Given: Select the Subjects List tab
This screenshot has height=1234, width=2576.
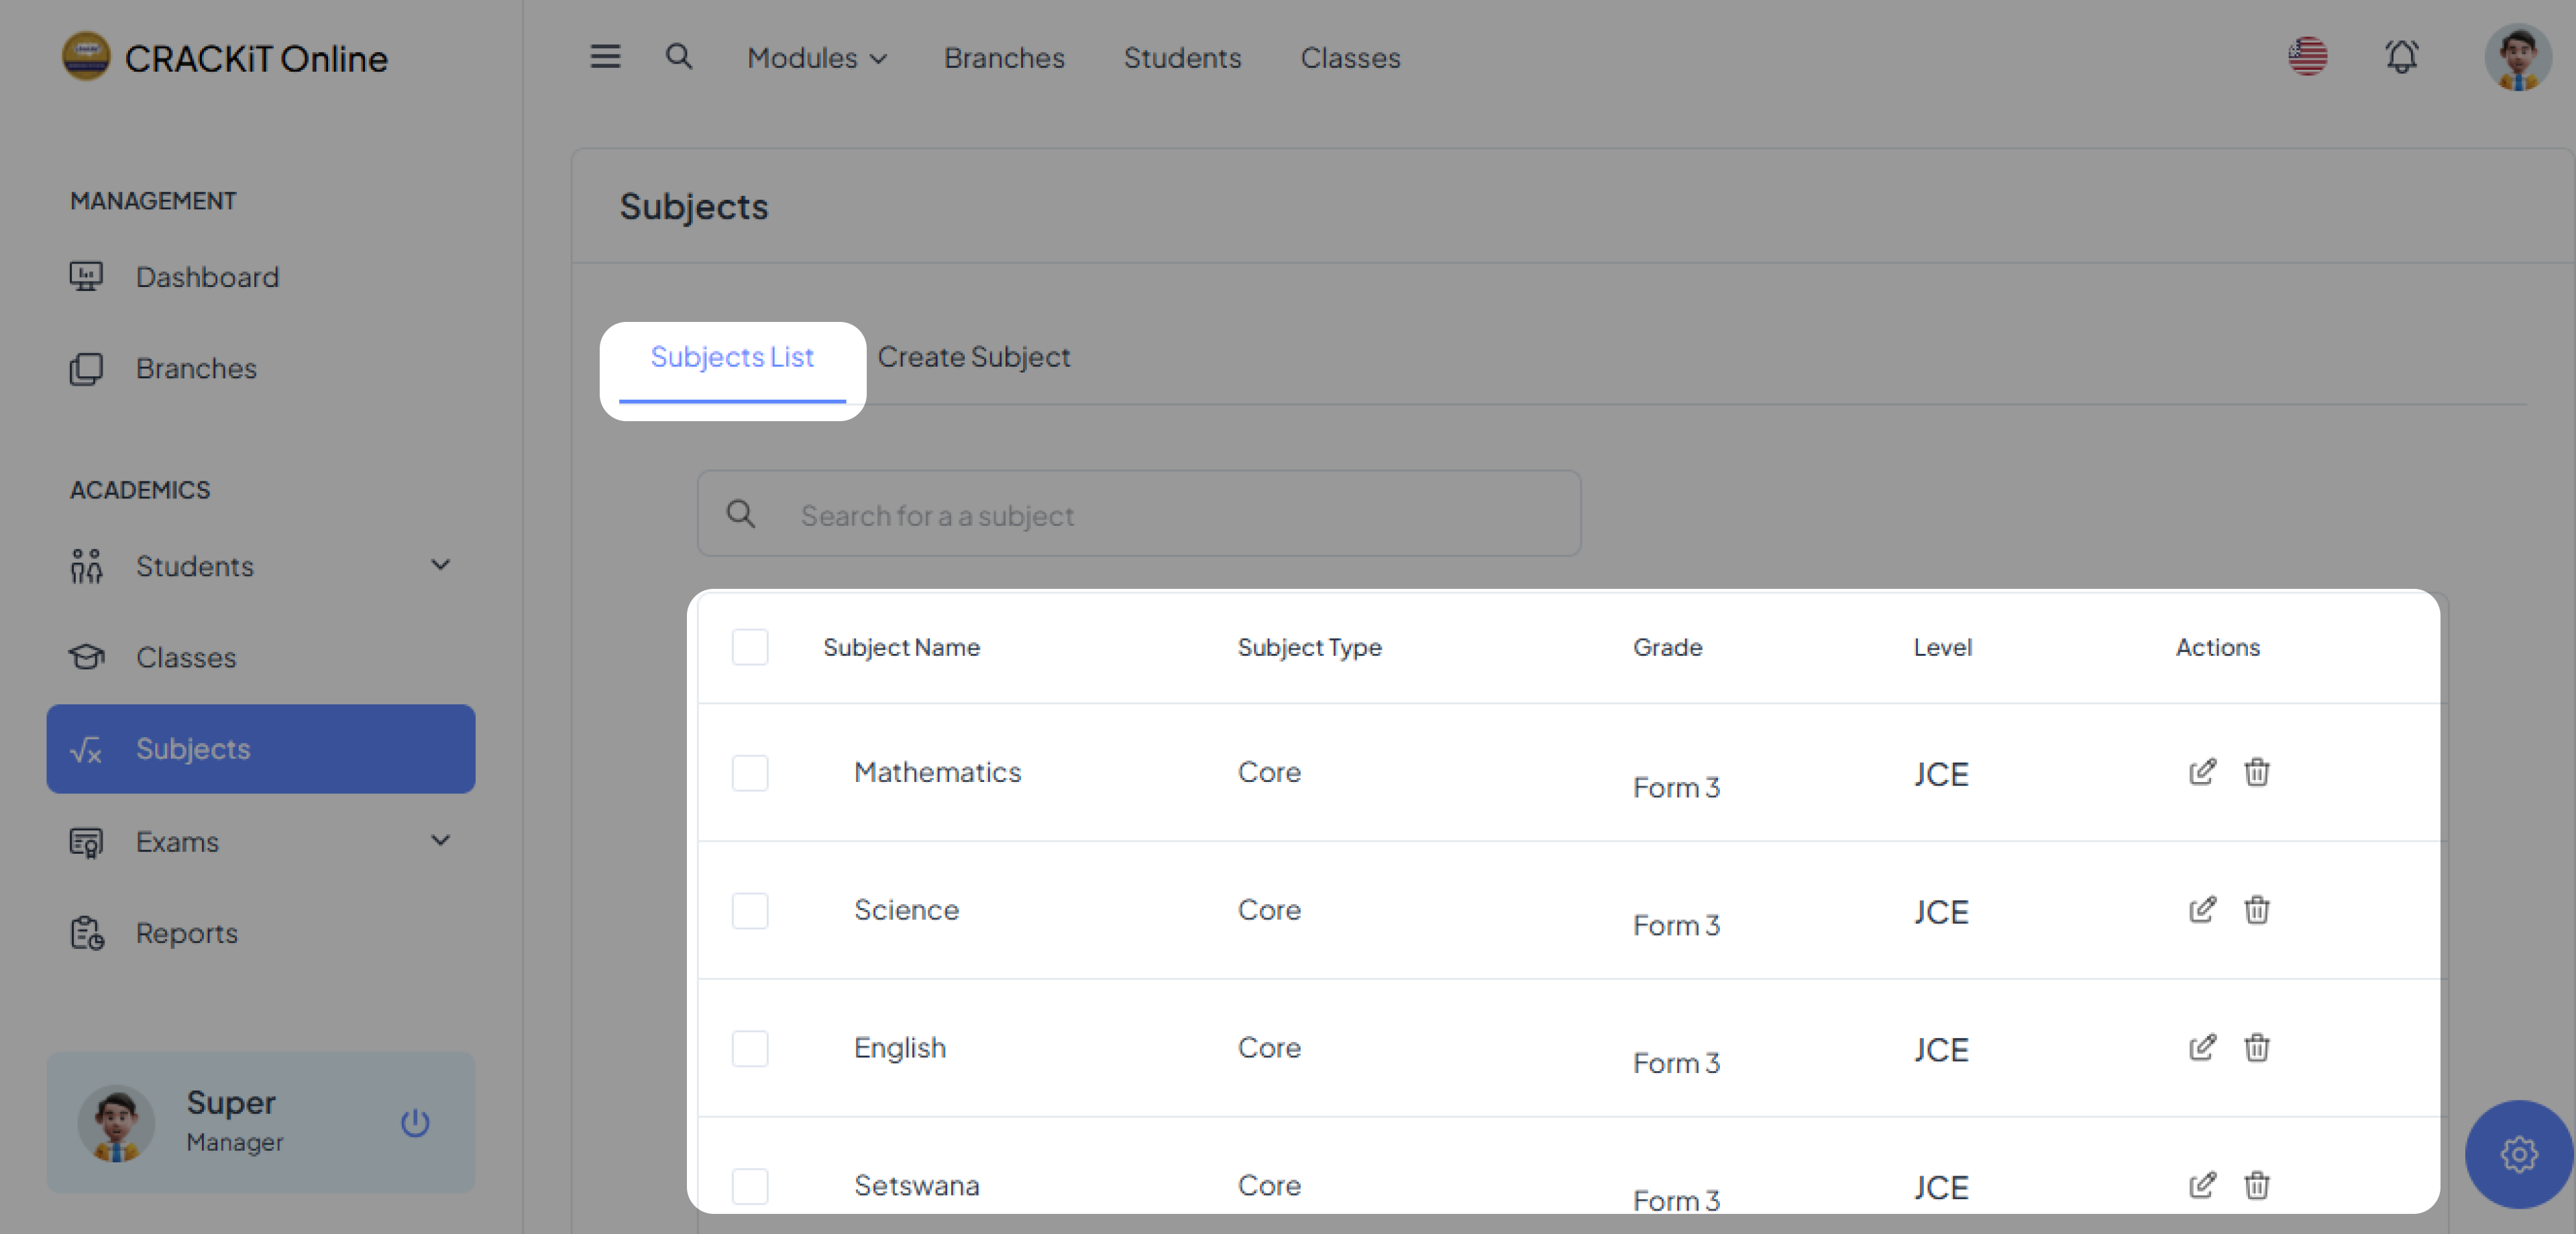Looking at the screenshot, I should (732, 357).
